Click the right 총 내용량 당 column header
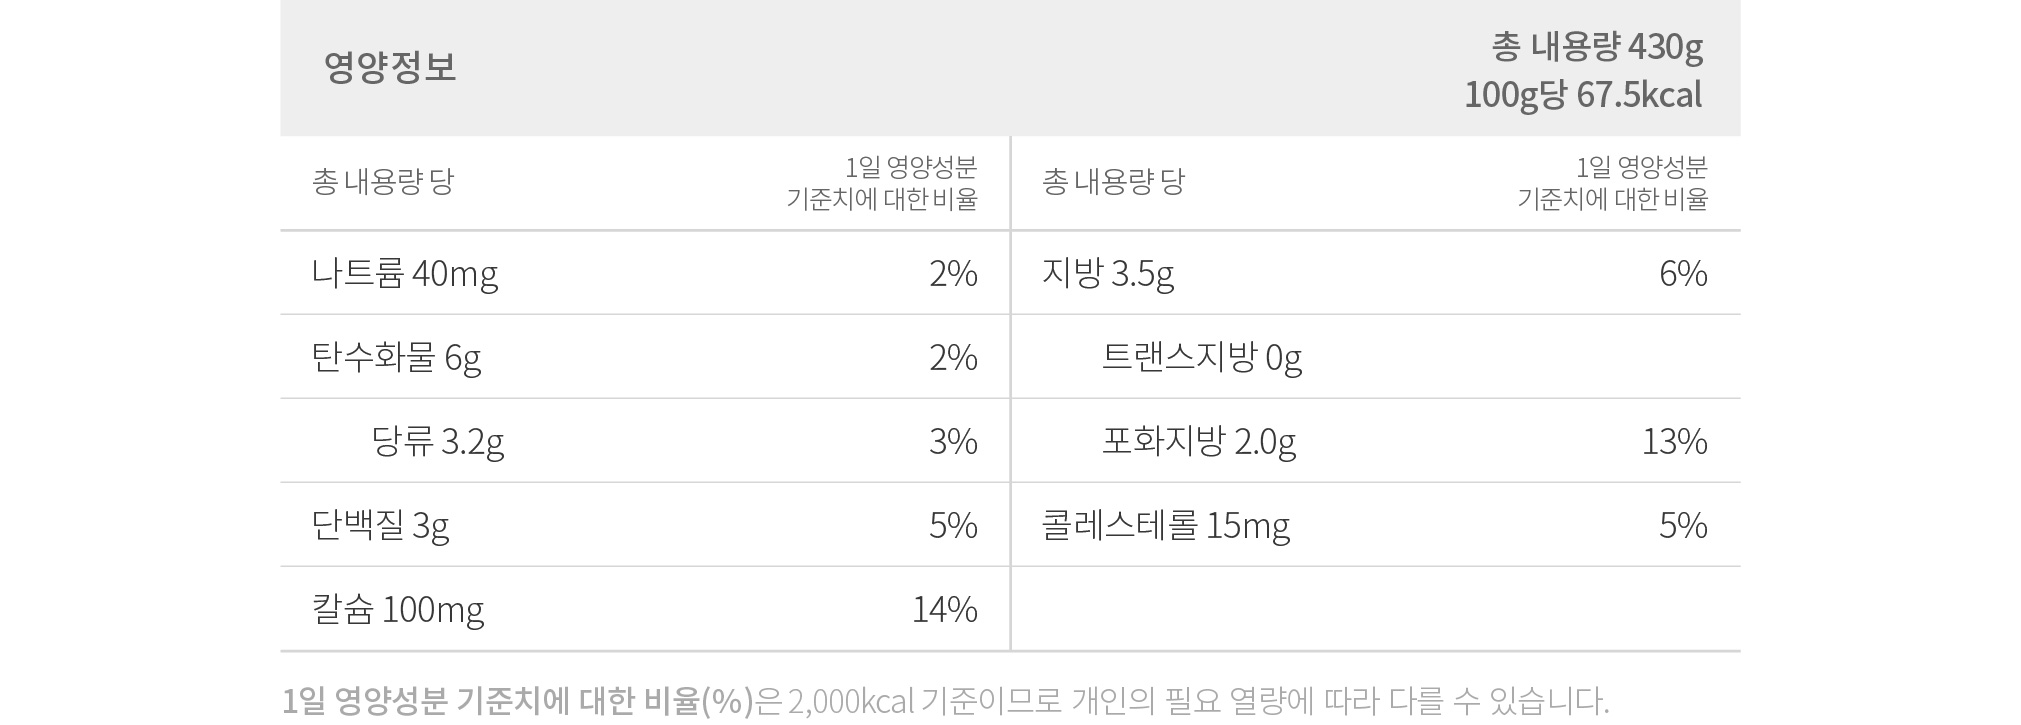Screen dimensions: 2021x725 (x=1113, y=182)
